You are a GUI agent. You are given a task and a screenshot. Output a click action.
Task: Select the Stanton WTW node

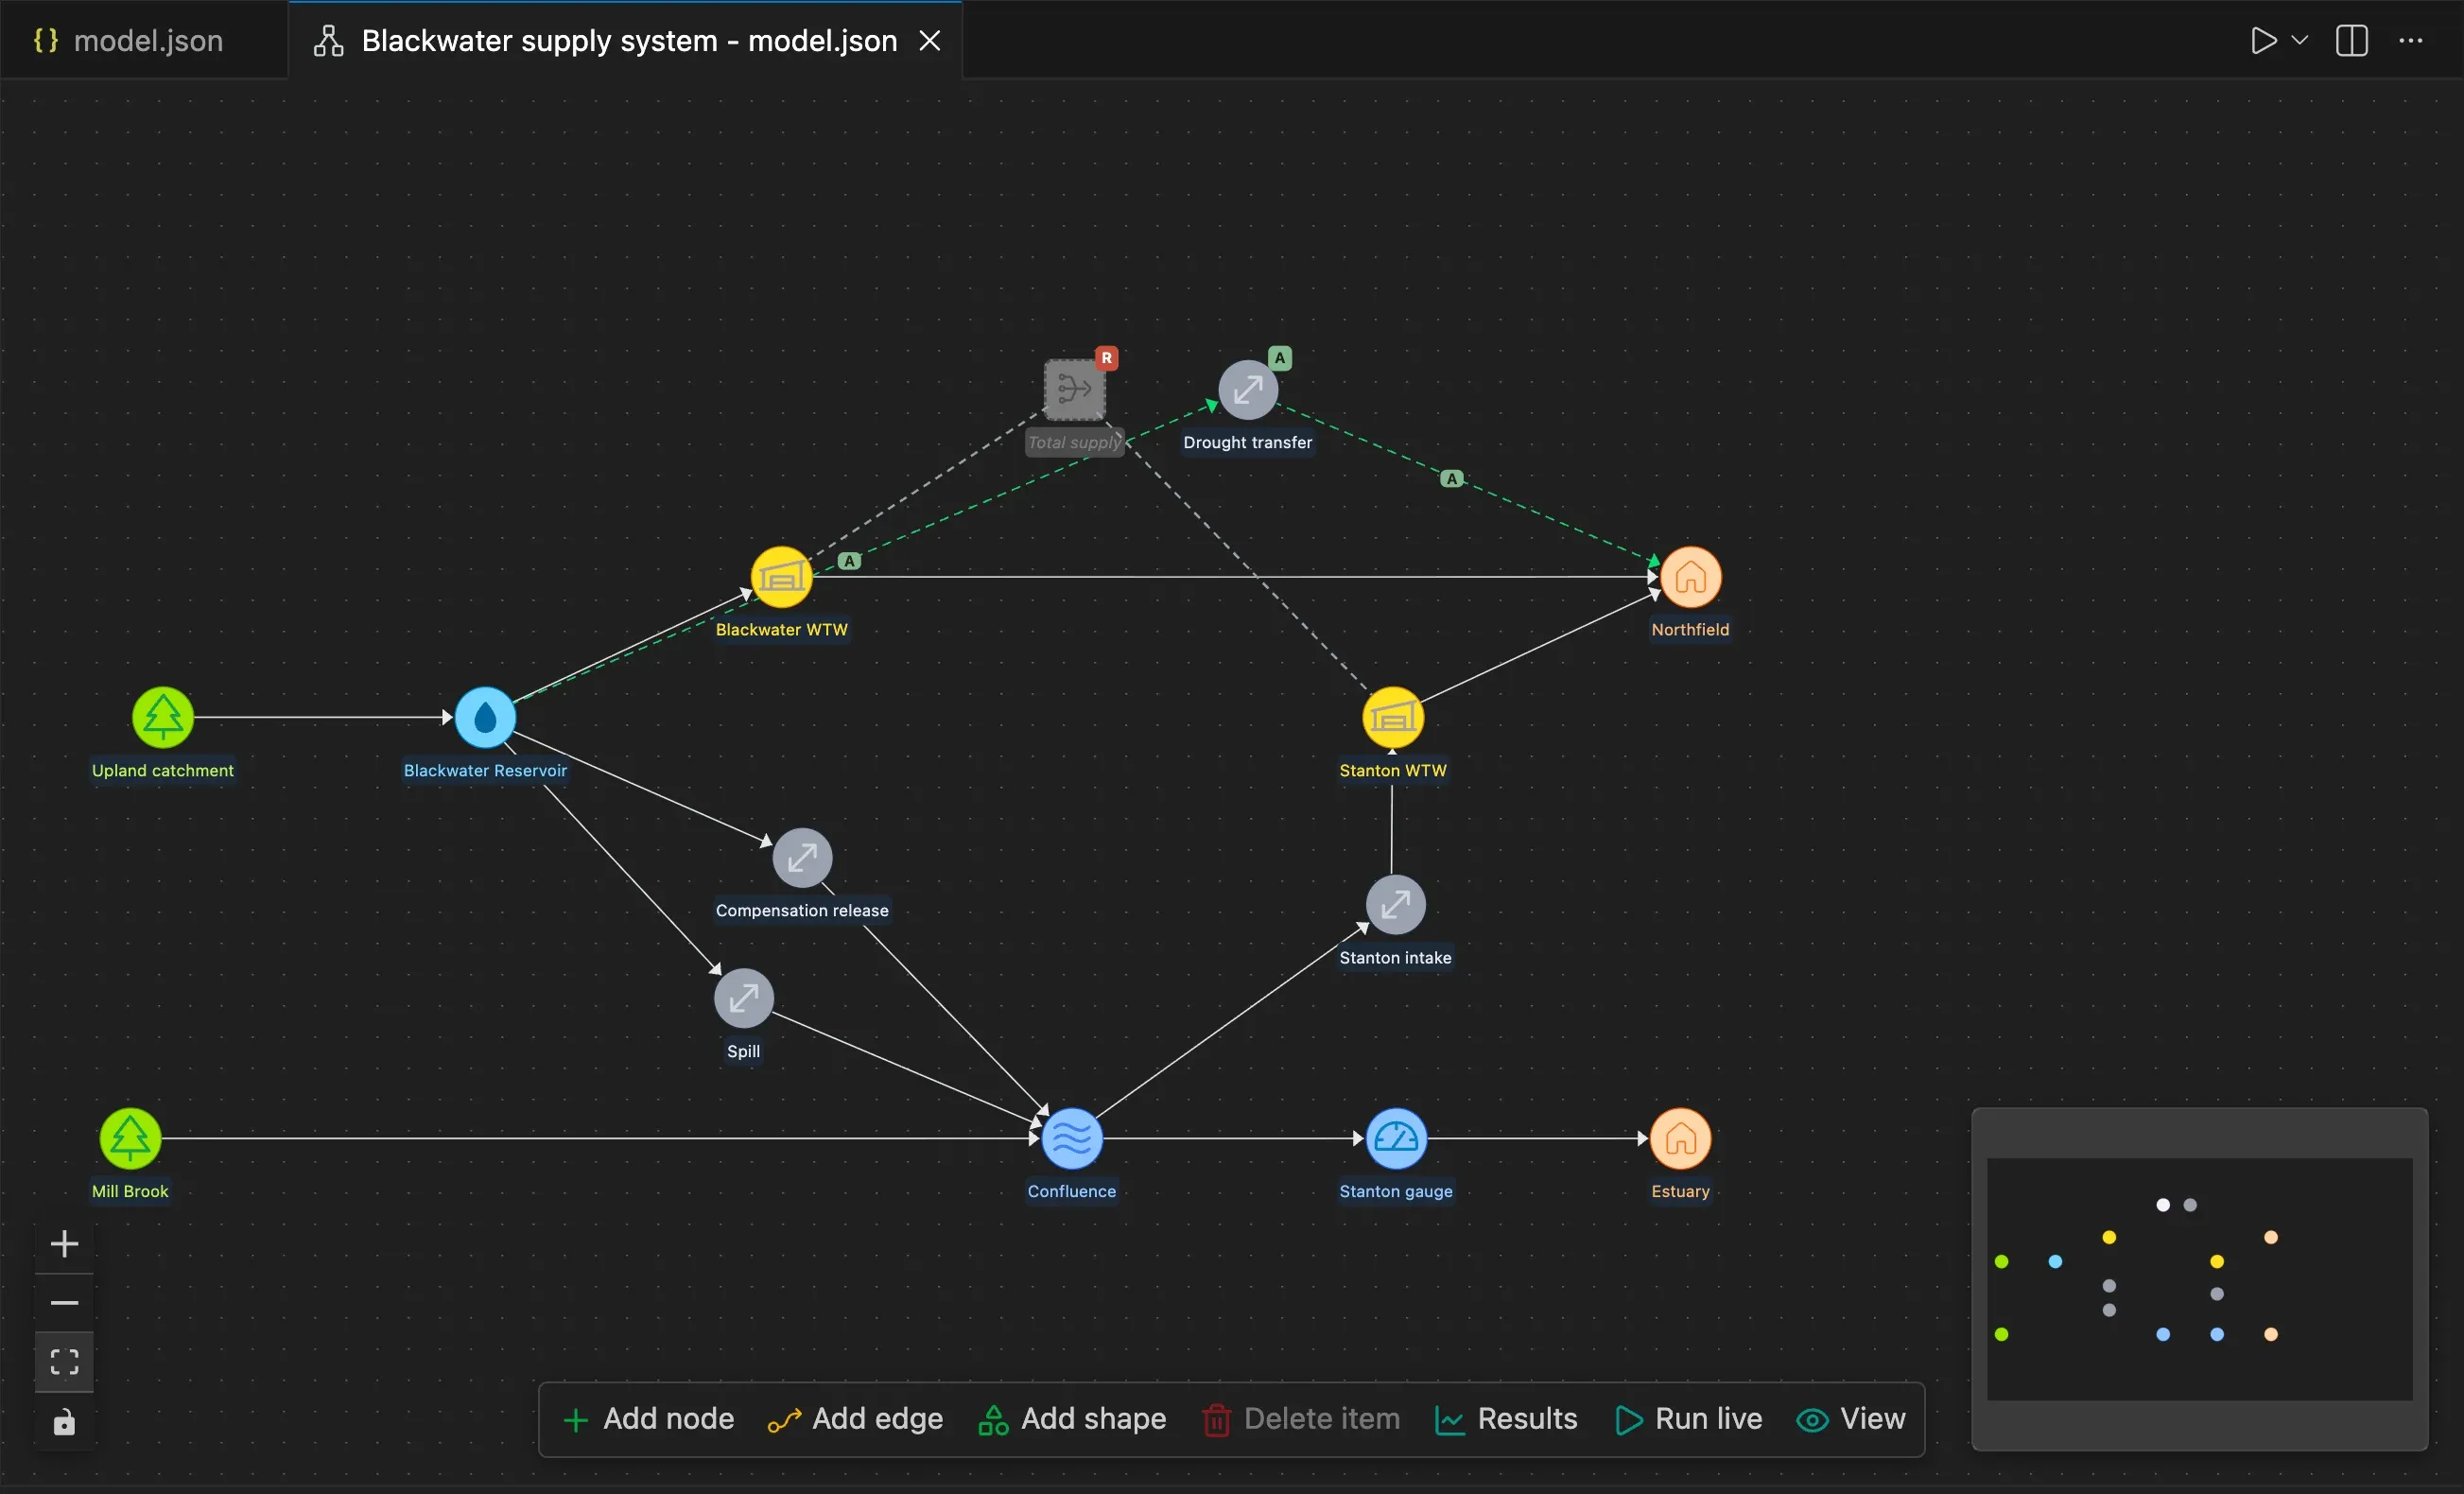1393,717
